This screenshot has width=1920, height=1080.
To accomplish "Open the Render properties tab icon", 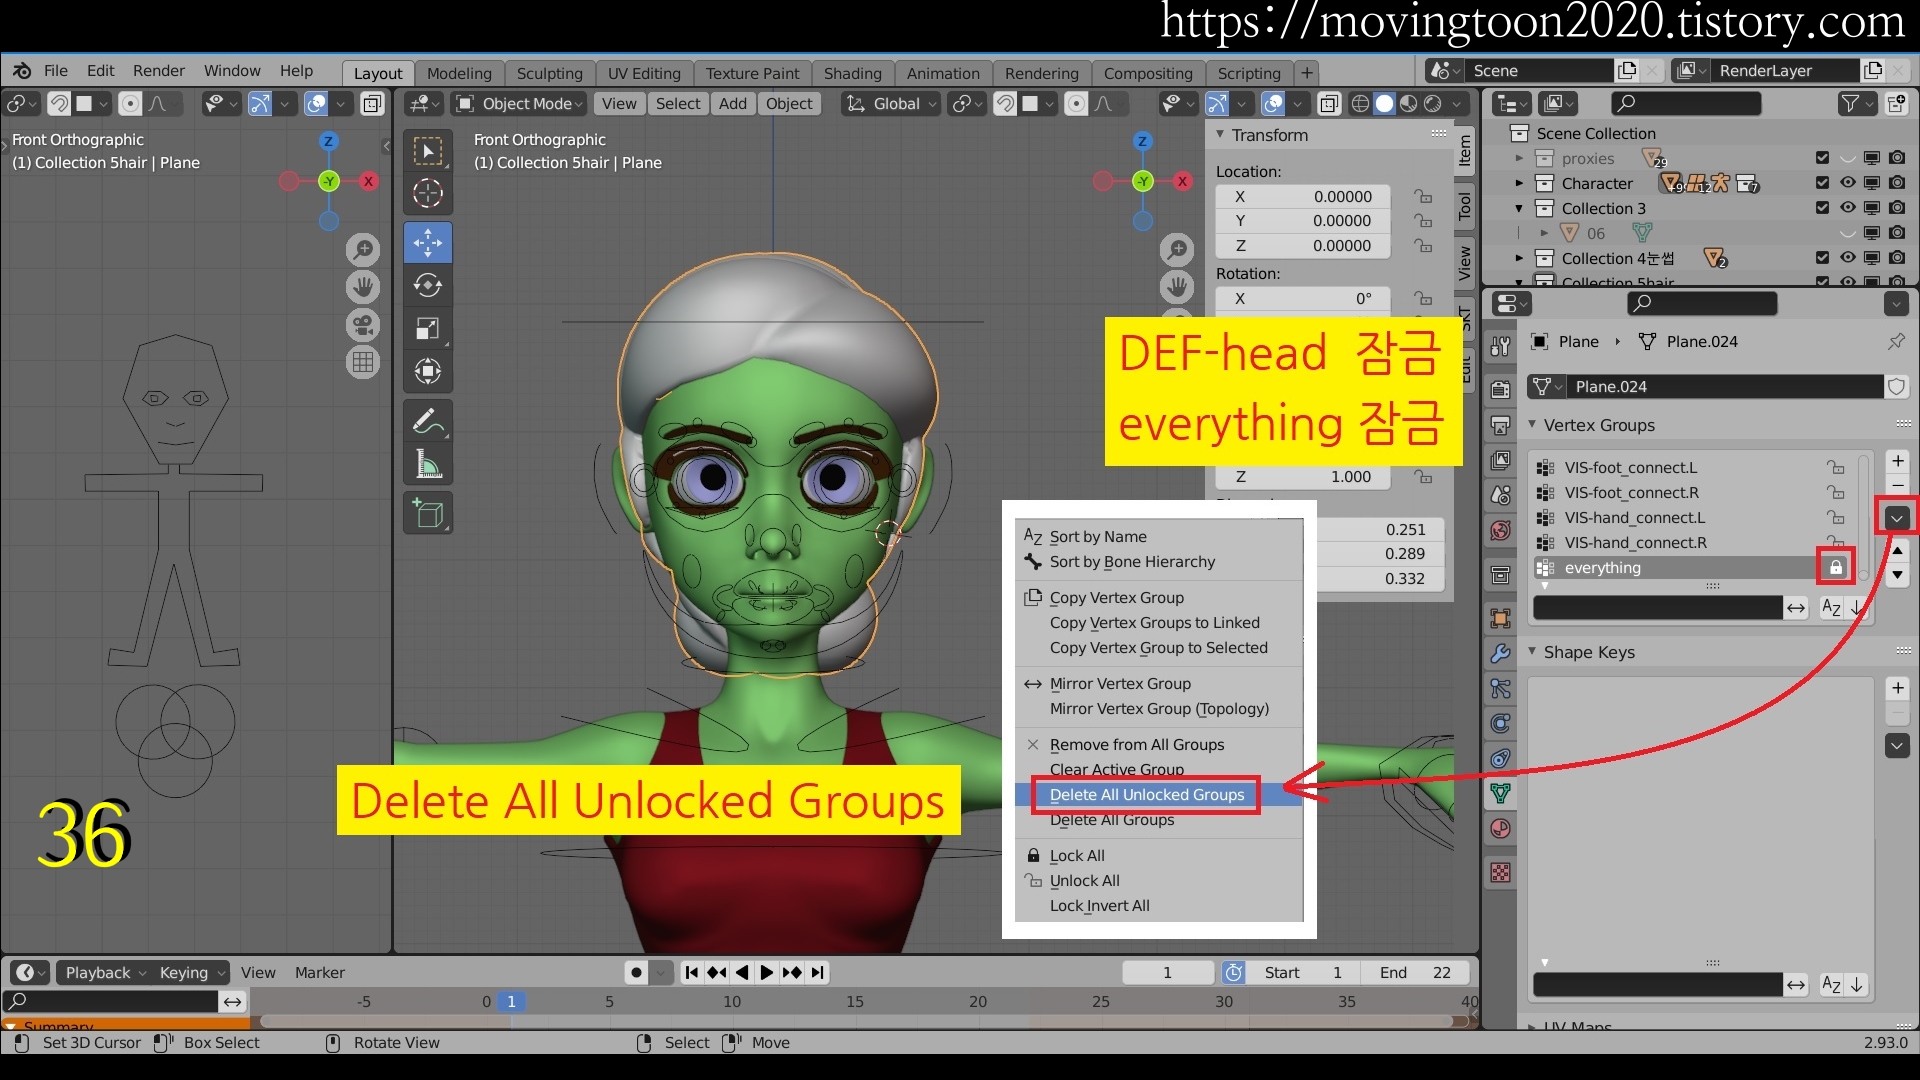I will (x=1500, y=389).
